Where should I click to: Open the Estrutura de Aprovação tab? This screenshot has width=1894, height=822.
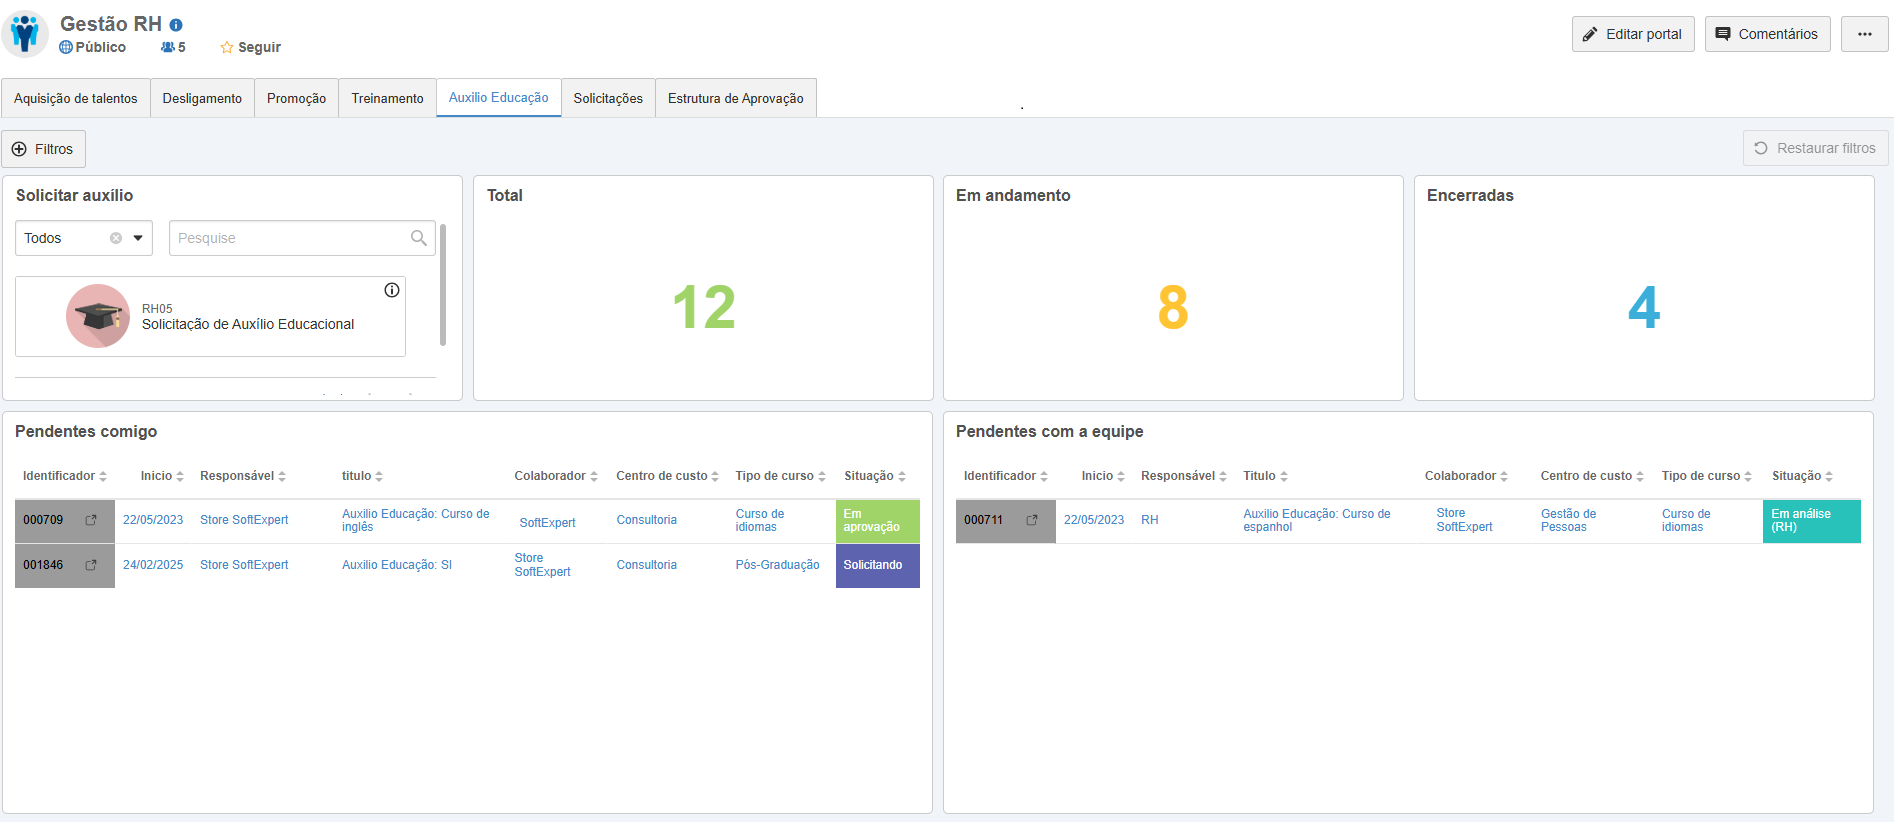click(x=735, y=98)
